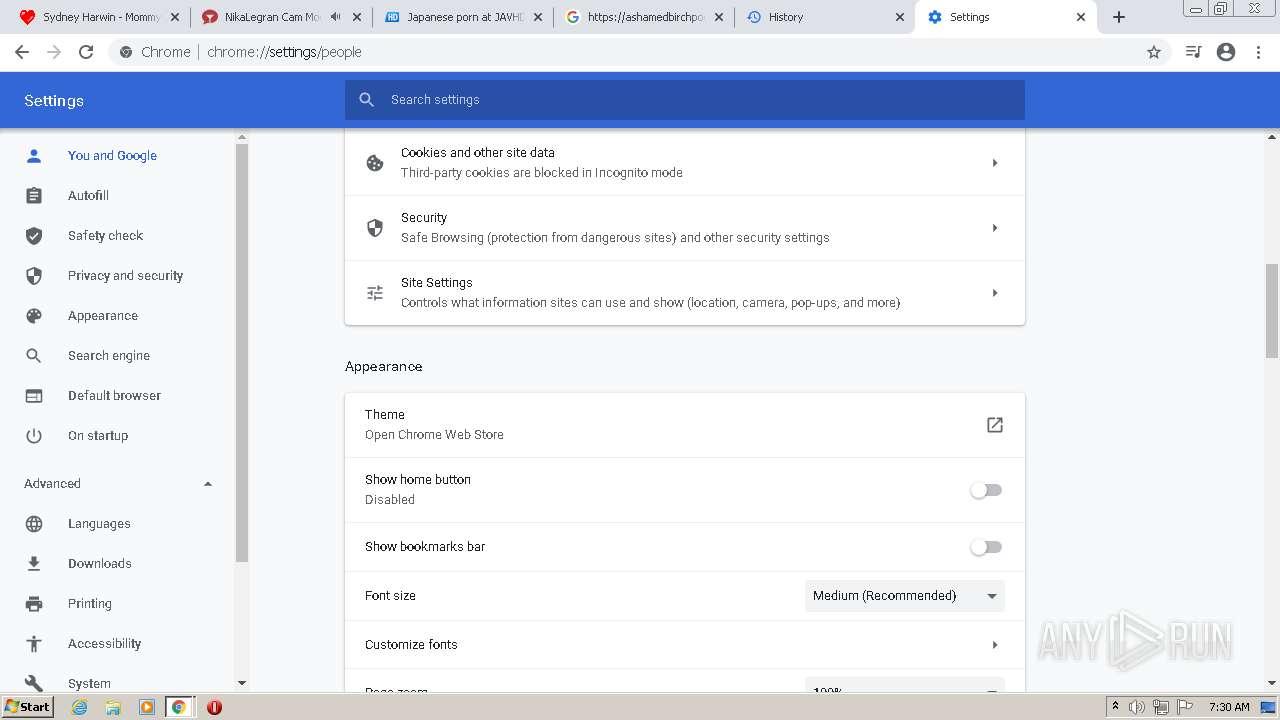Viewport: 1280px width, 720px height.
Task: Open the file explorer folder on taskbar
Action: click(x=113, y=707)
